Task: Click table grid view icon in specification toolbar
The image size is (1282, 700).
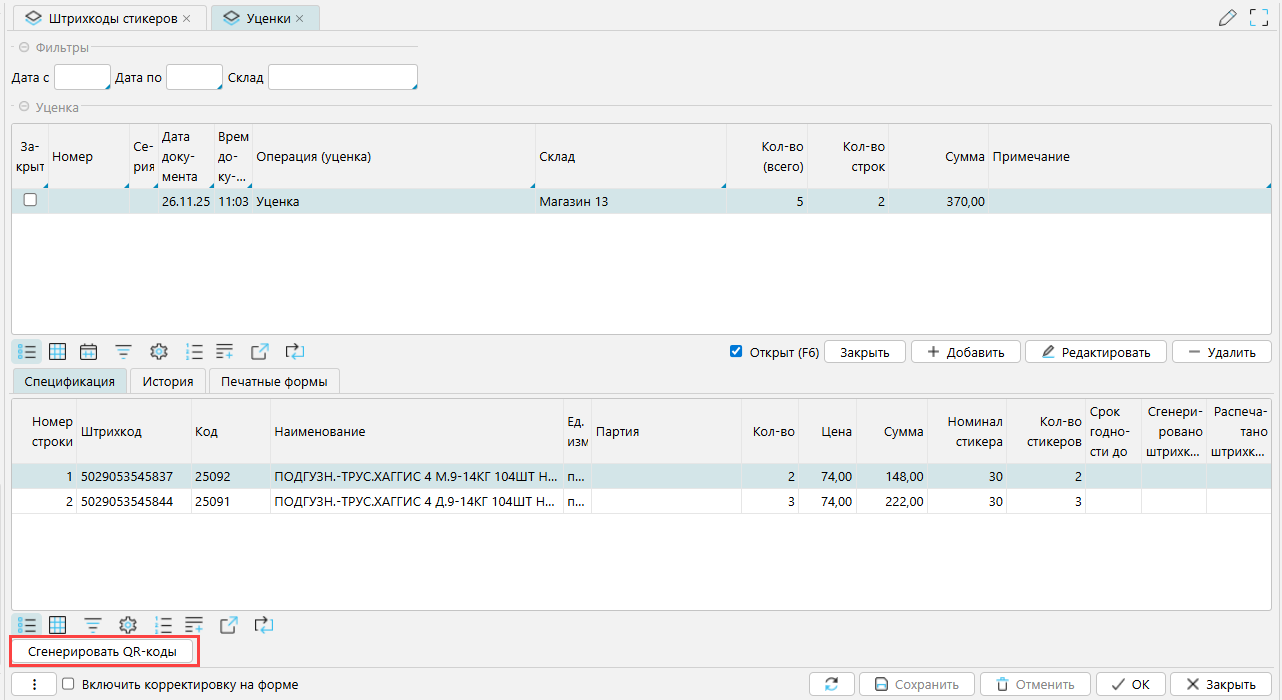Action: point(58,625)
